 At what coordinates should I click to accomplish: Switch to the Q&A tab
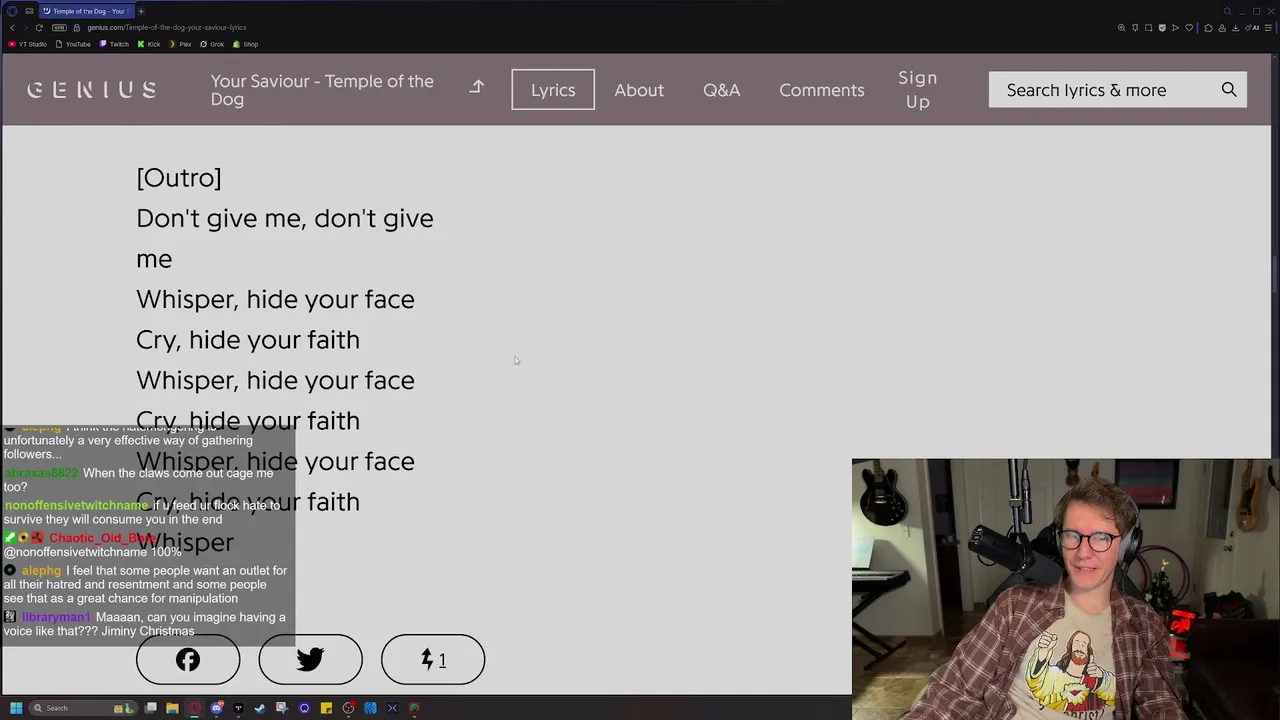click(x=722, y=90)
